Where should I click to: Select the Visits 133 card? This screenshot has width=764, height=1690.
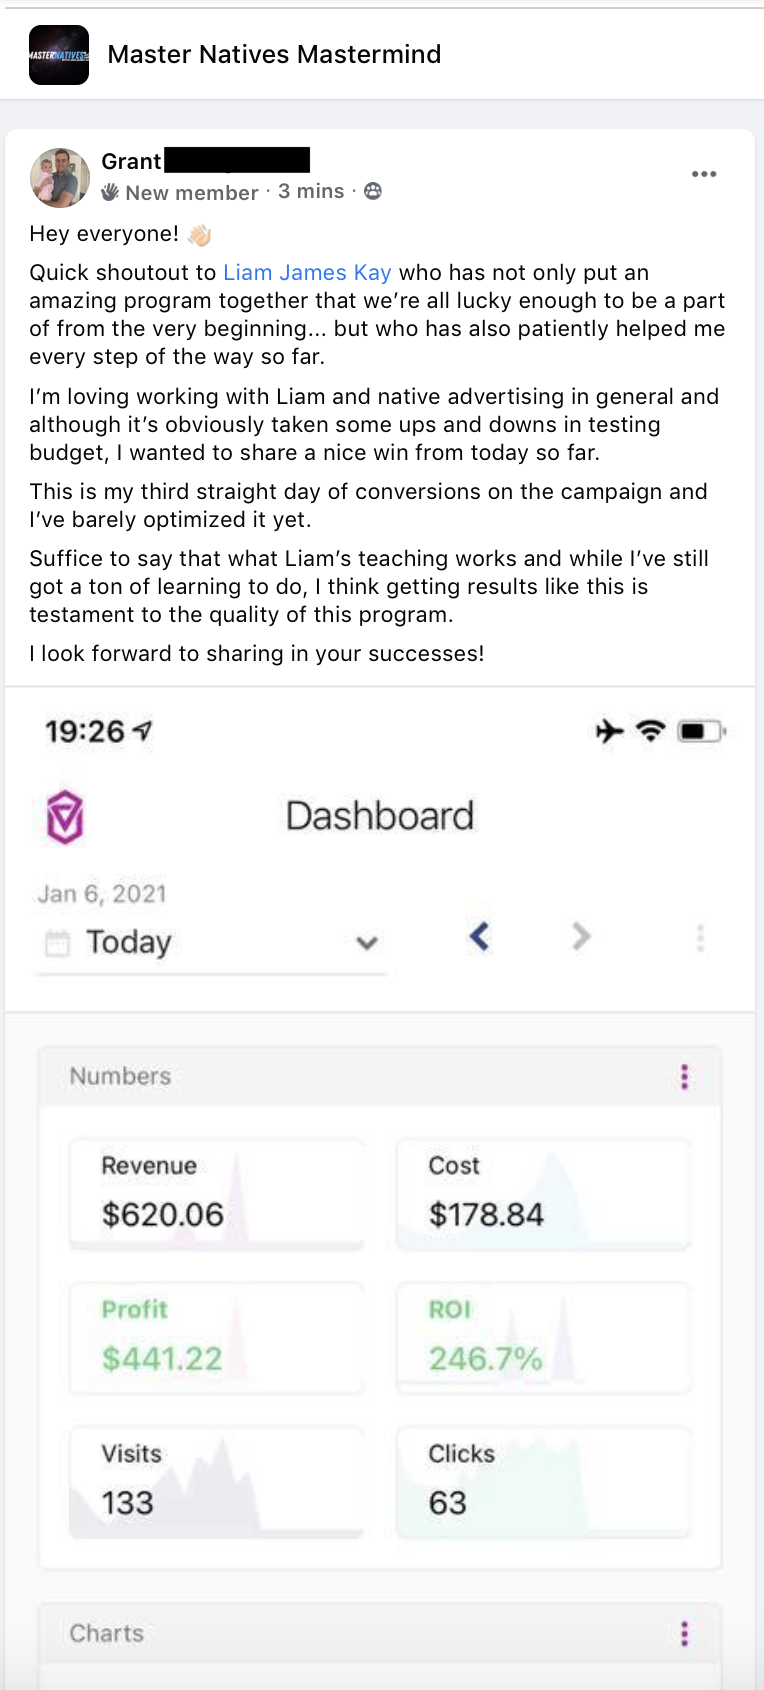[x=217, y=1482]
